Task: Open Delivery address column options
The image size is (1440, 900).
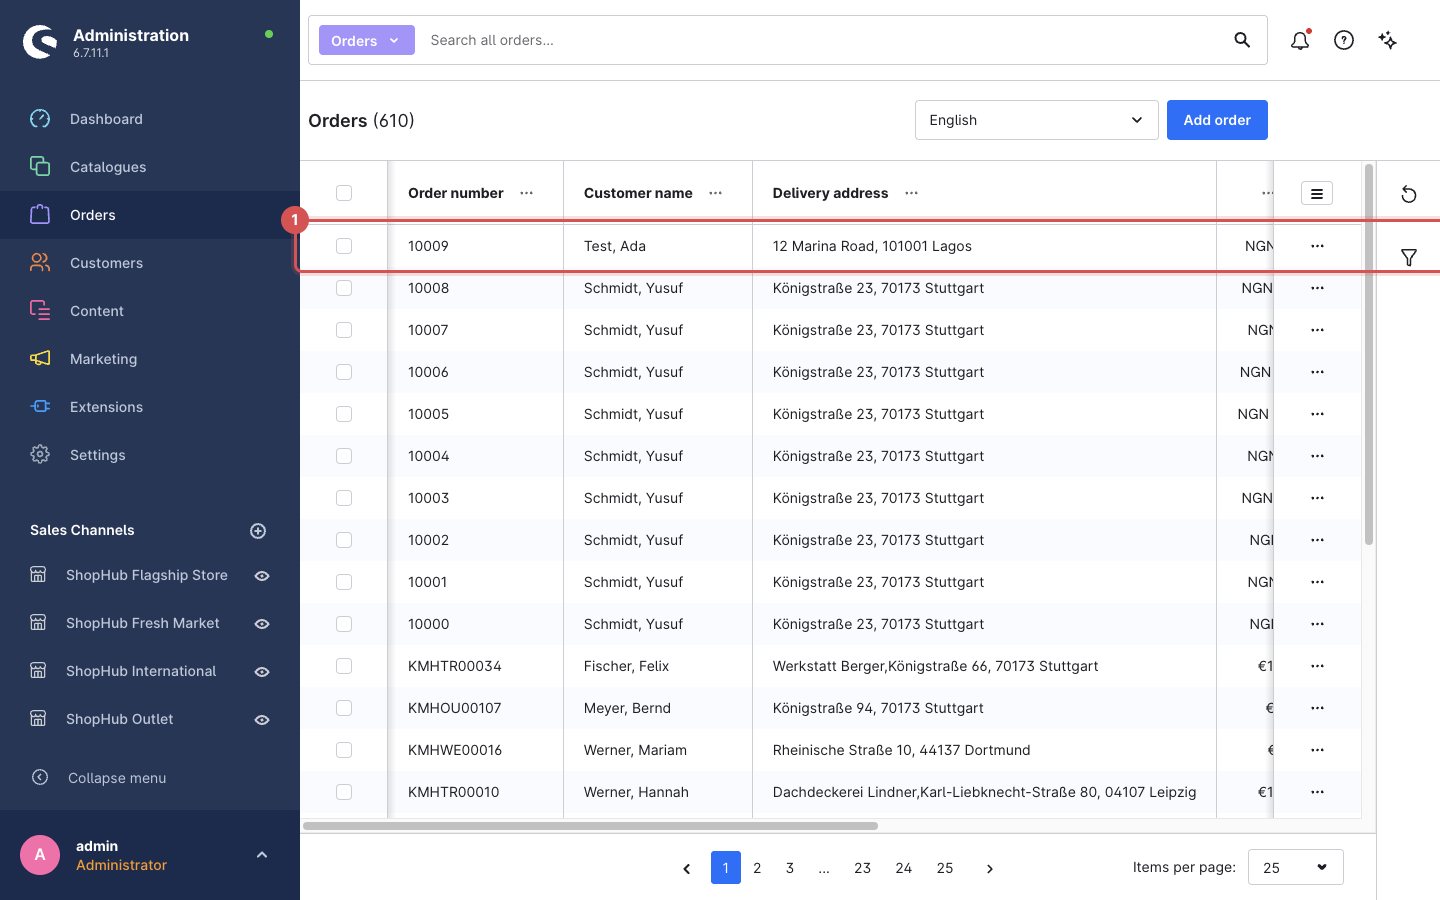Action: click(911, 193)
